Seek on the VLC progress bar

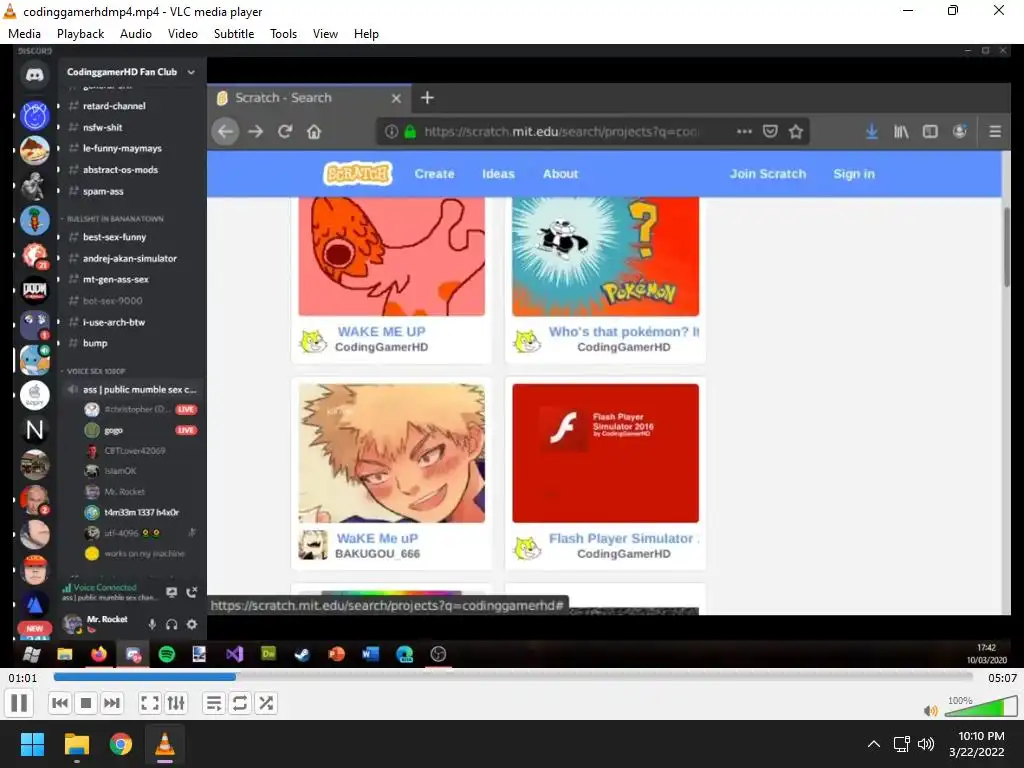[x=513, y=677]
